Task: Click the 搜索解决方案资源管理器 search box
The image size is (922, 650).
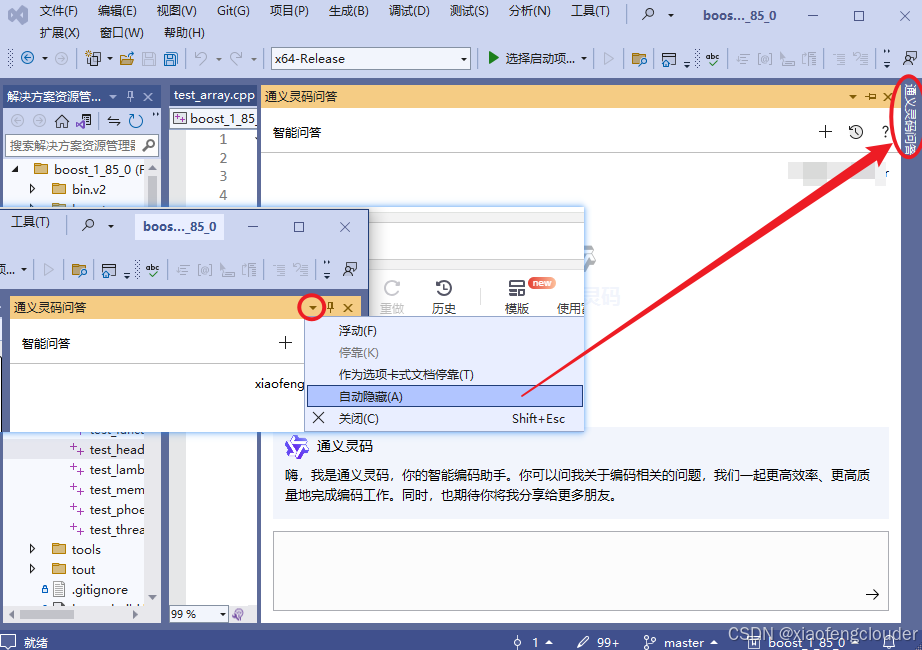Action: click(82, 145)
